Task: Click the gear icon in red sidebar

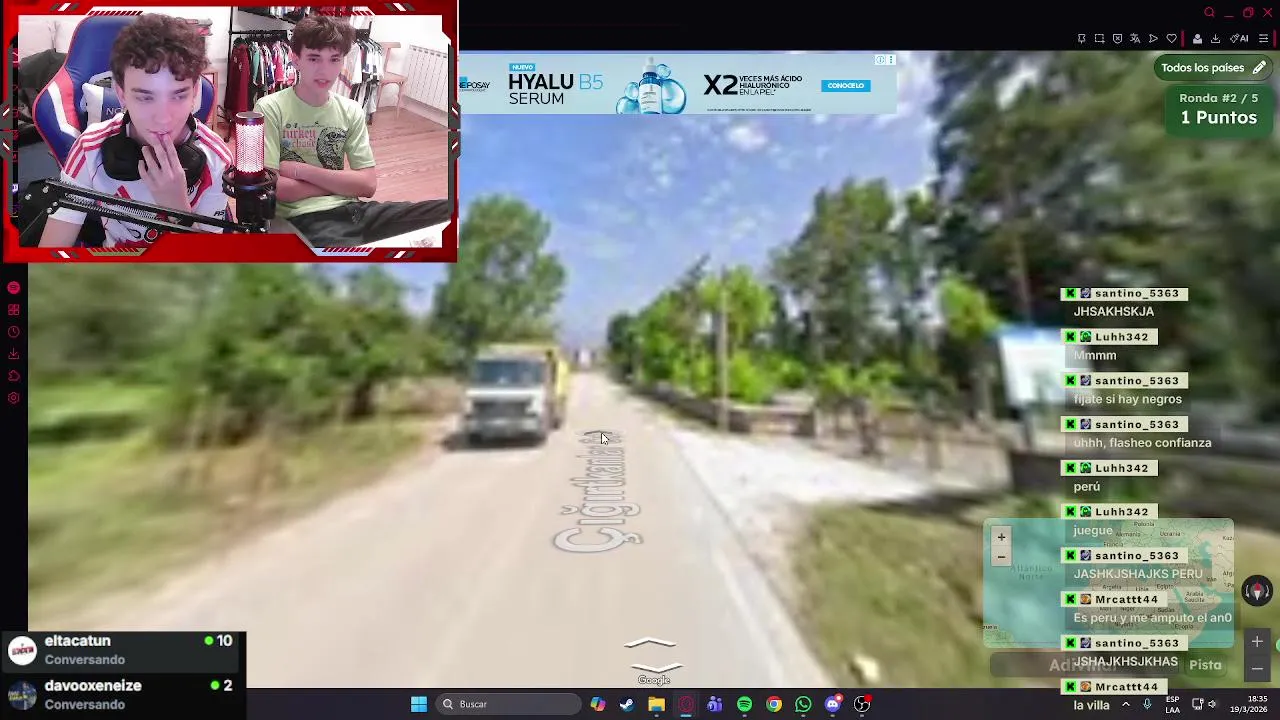Action: 14,398
